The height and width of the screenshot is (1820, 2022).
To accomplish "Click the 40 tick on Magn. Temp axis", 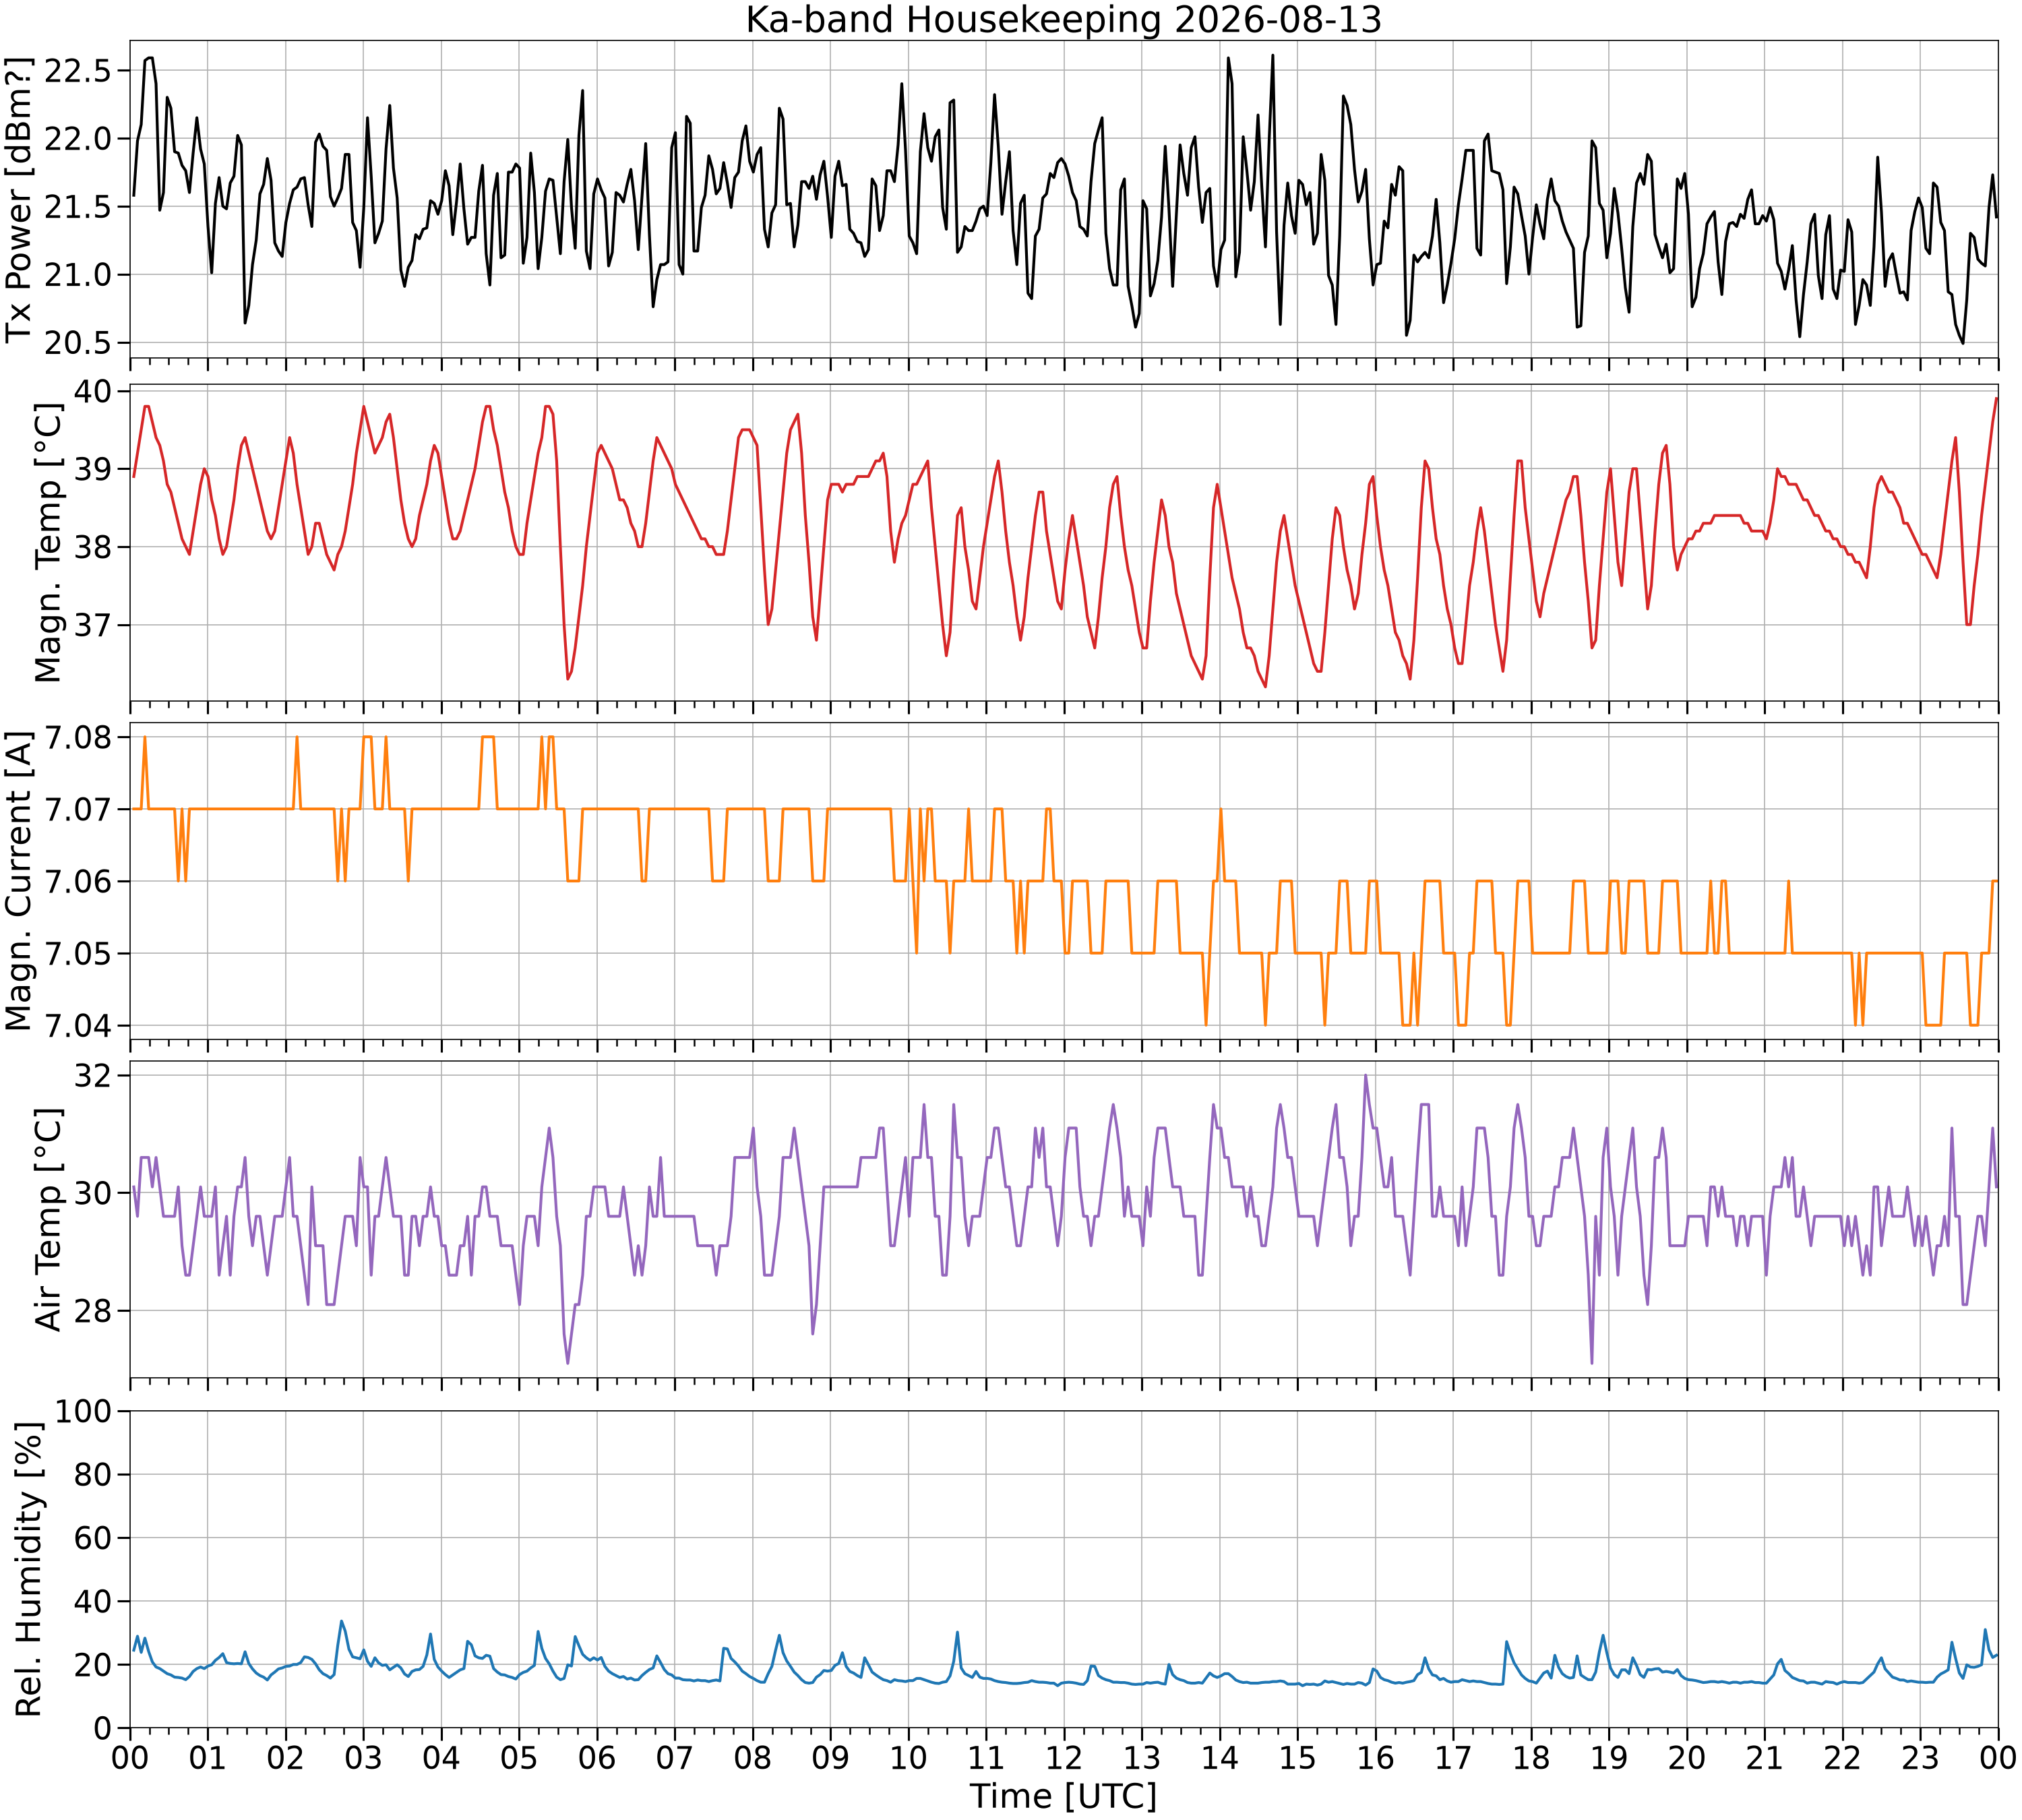I will click(x=94, y=391).
